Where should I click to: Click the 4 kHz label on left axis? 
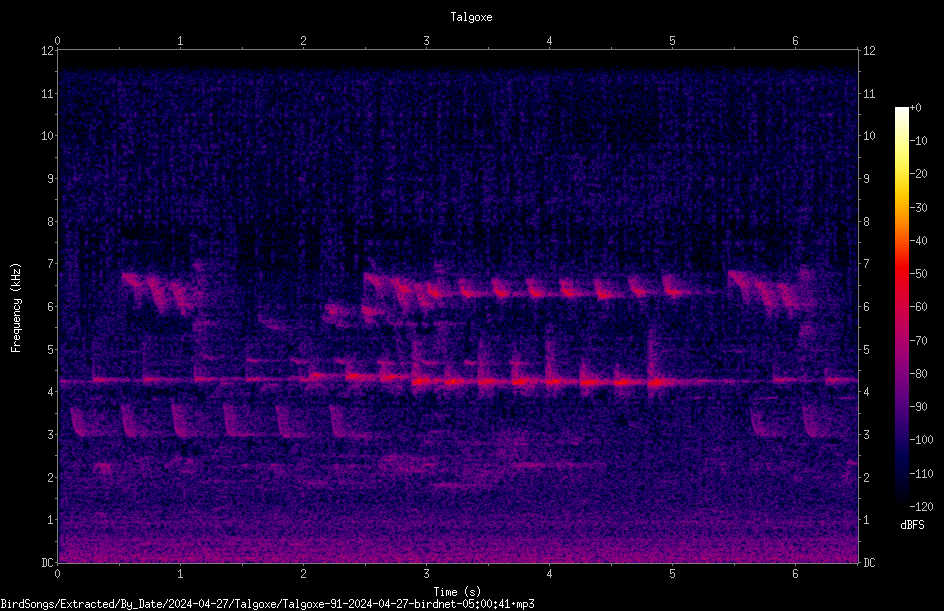point(51,392)
